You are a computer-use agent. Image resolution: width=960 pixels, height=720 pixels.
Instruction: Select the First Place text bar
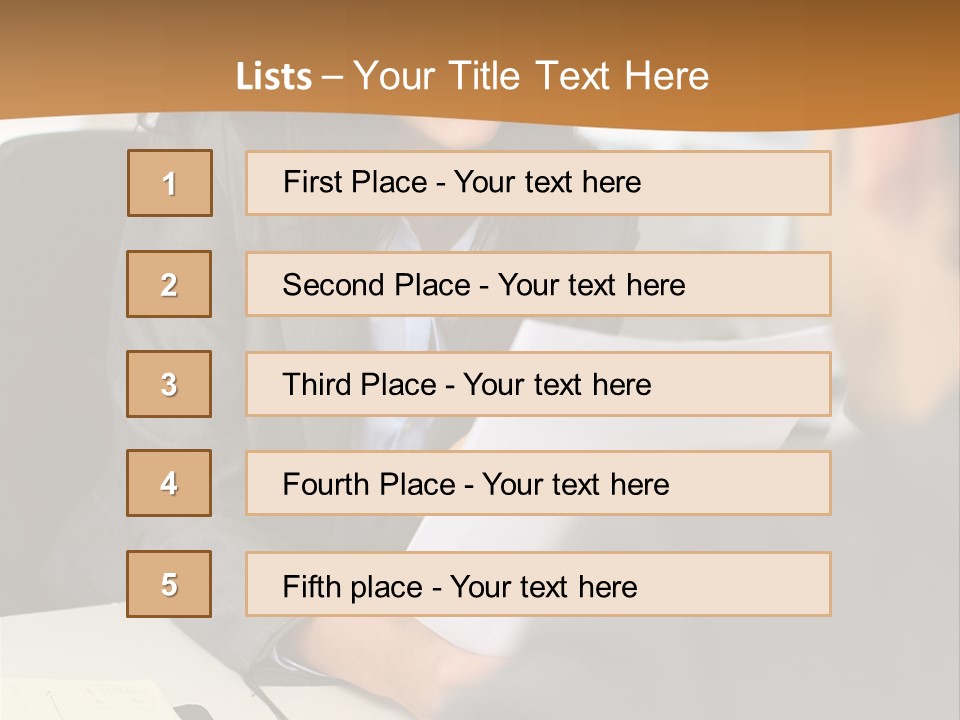point(538,183)
